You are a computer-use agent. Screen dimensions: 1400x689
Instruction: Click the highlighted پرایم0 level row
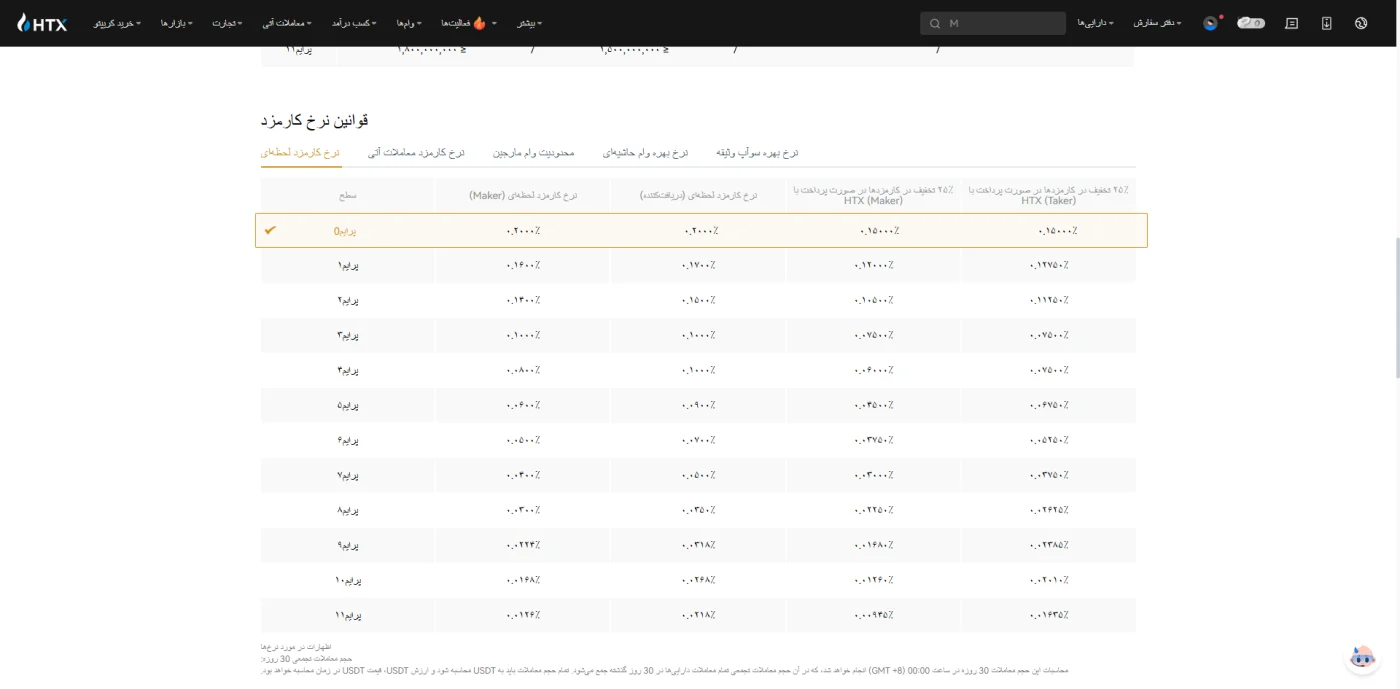coord(701,230)
